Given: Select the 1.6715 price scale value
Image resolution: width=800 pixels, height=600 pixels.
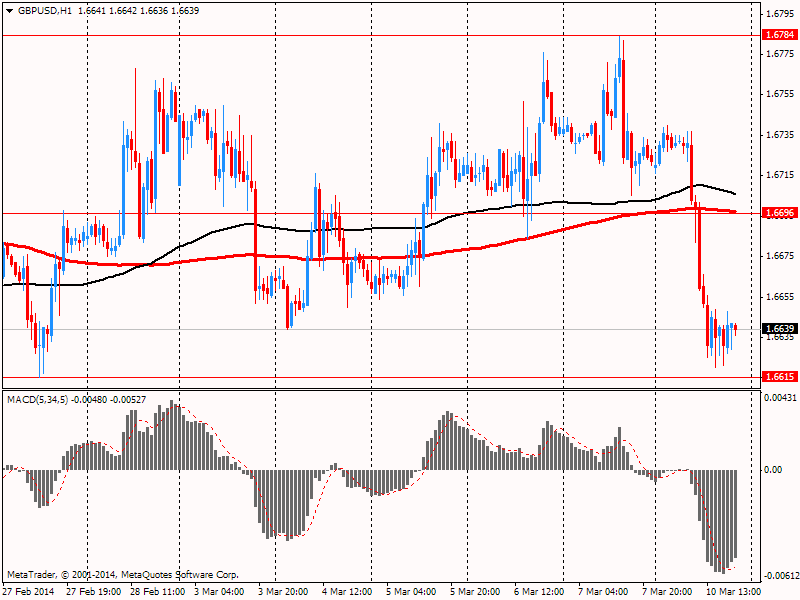Looking at the screenshot, I should tap(780, 175).
